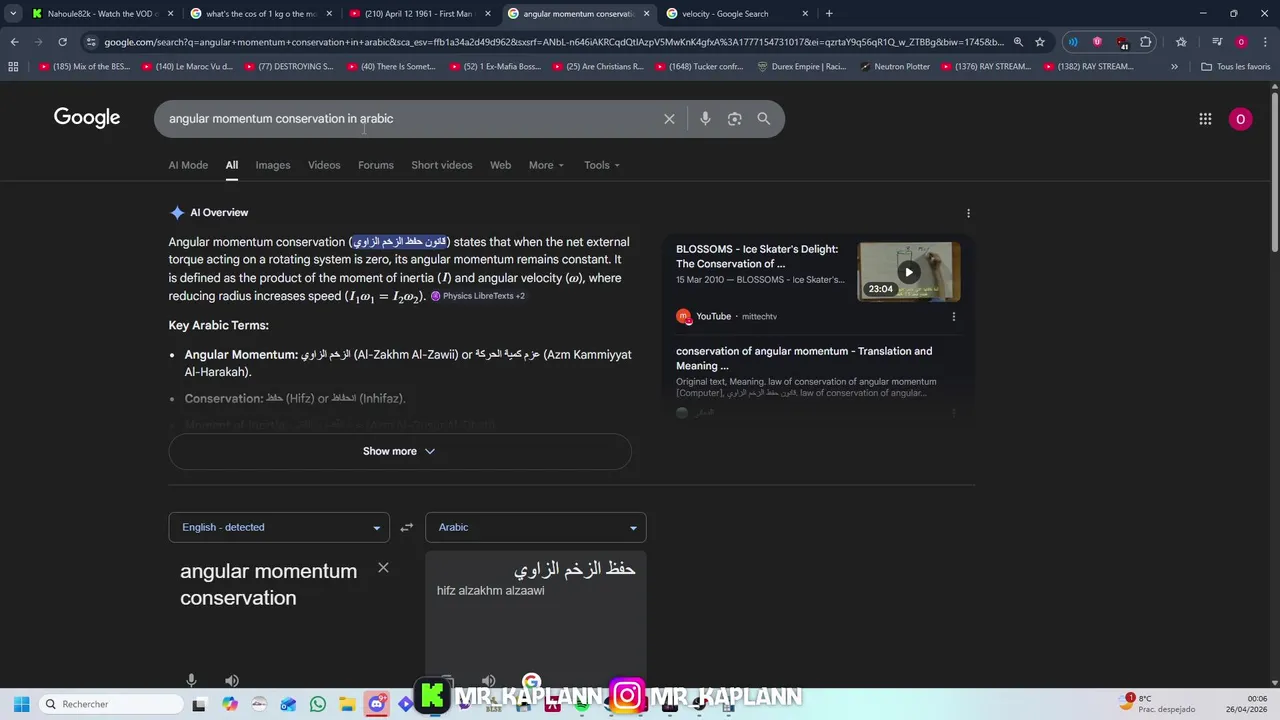Click the Google logo
This screenshot has width=1280, height=720.
click(87, 118)
